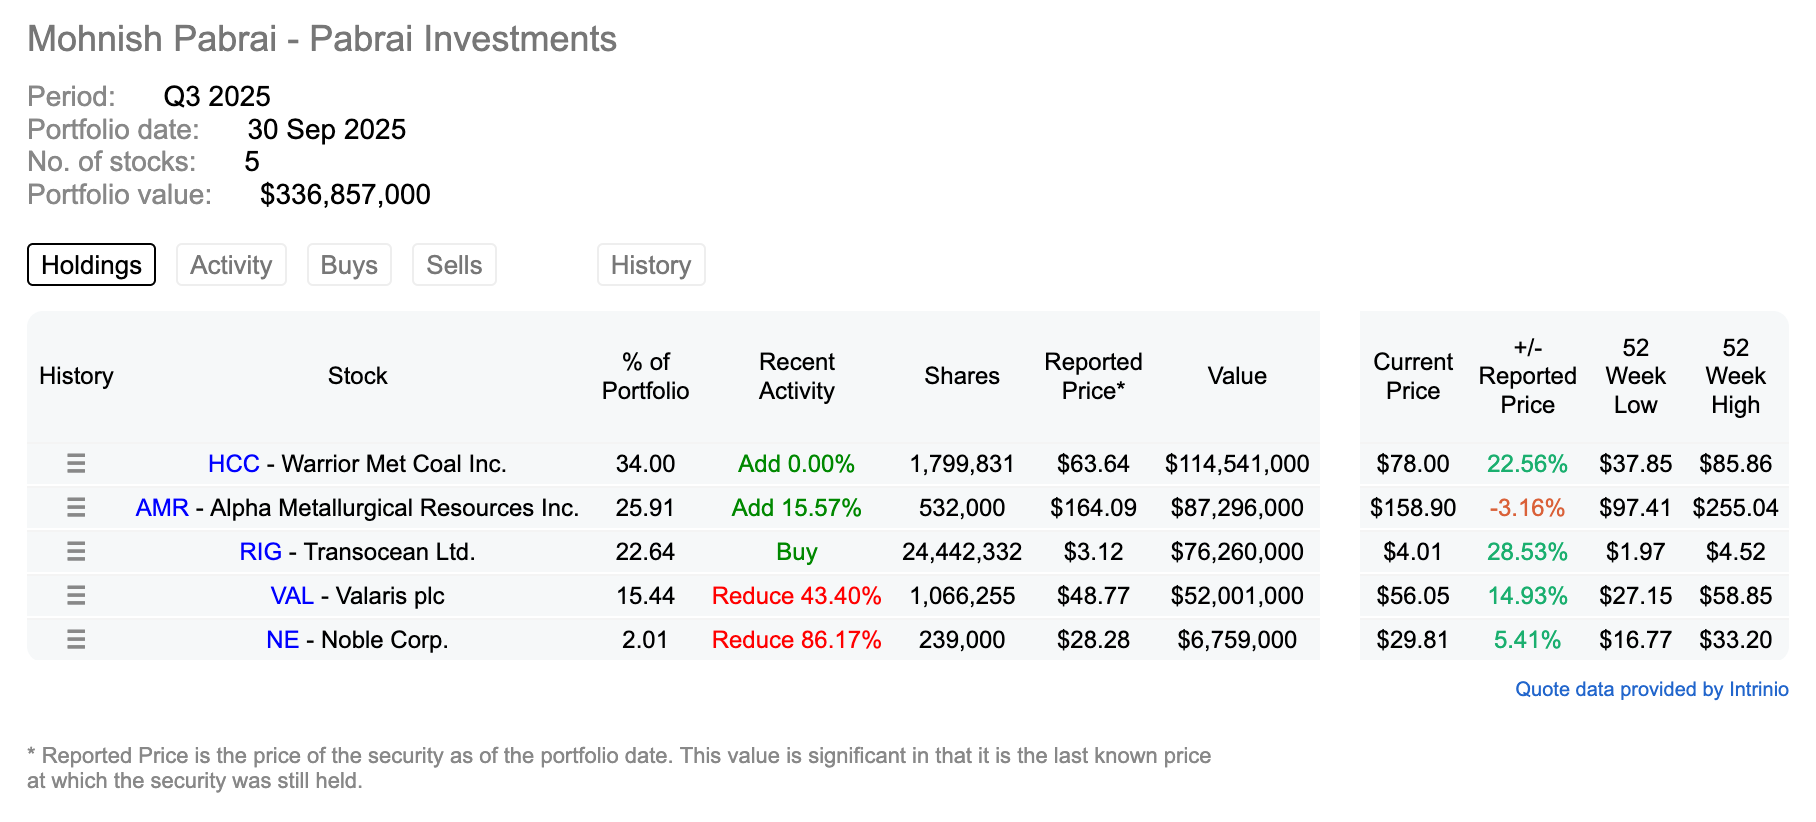Click the Stock column header
Screen dimensions: 1816x822
point(357,376)
